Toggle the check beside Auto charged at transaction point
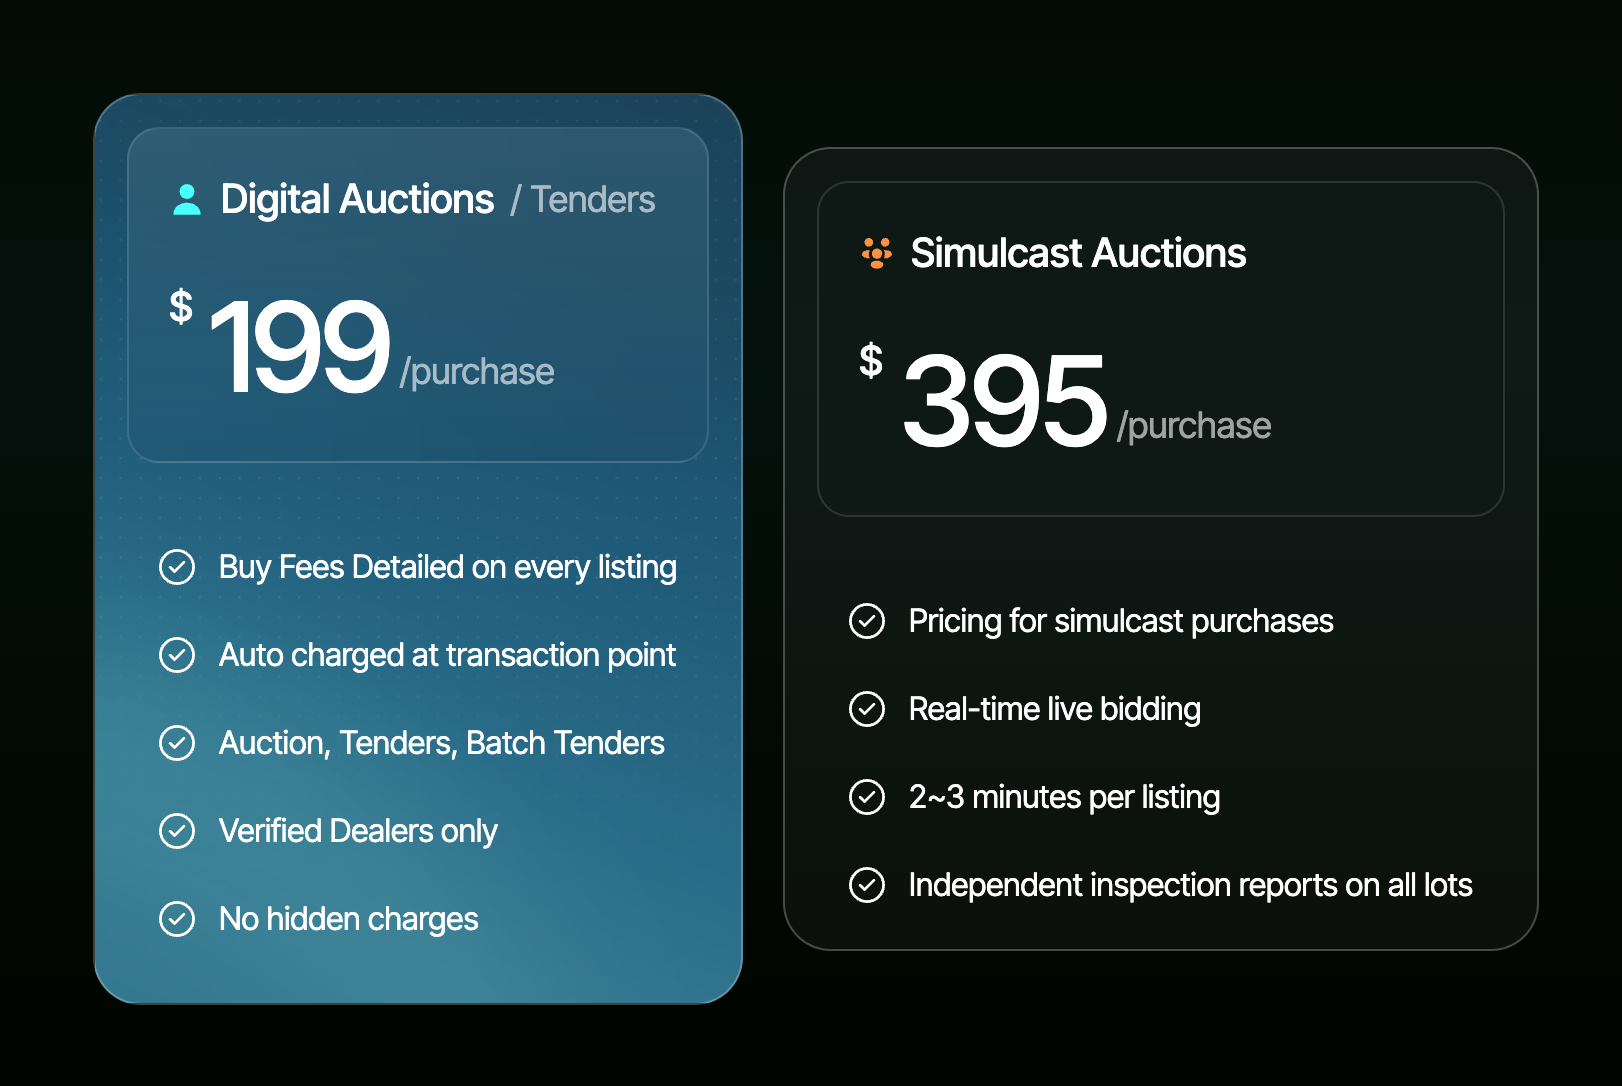The image size is (1622, 1086). point(177,655)
